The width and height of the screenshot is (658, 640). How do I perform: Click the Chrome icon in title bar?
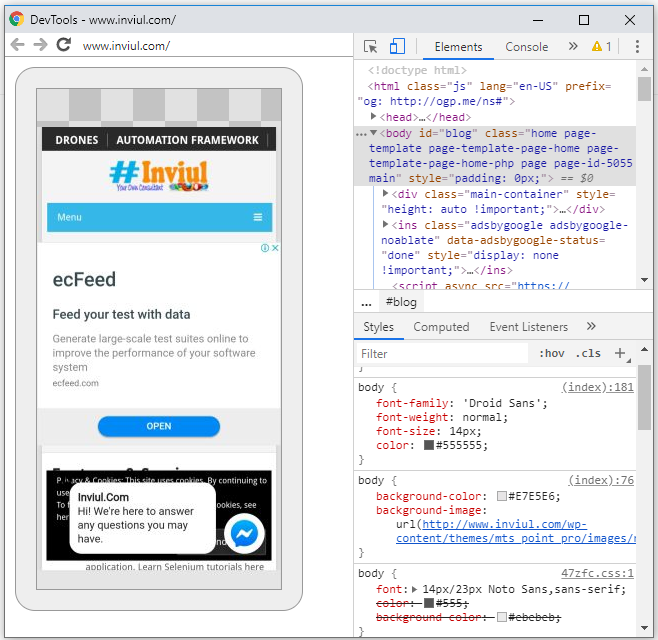(x=17, y=19)
